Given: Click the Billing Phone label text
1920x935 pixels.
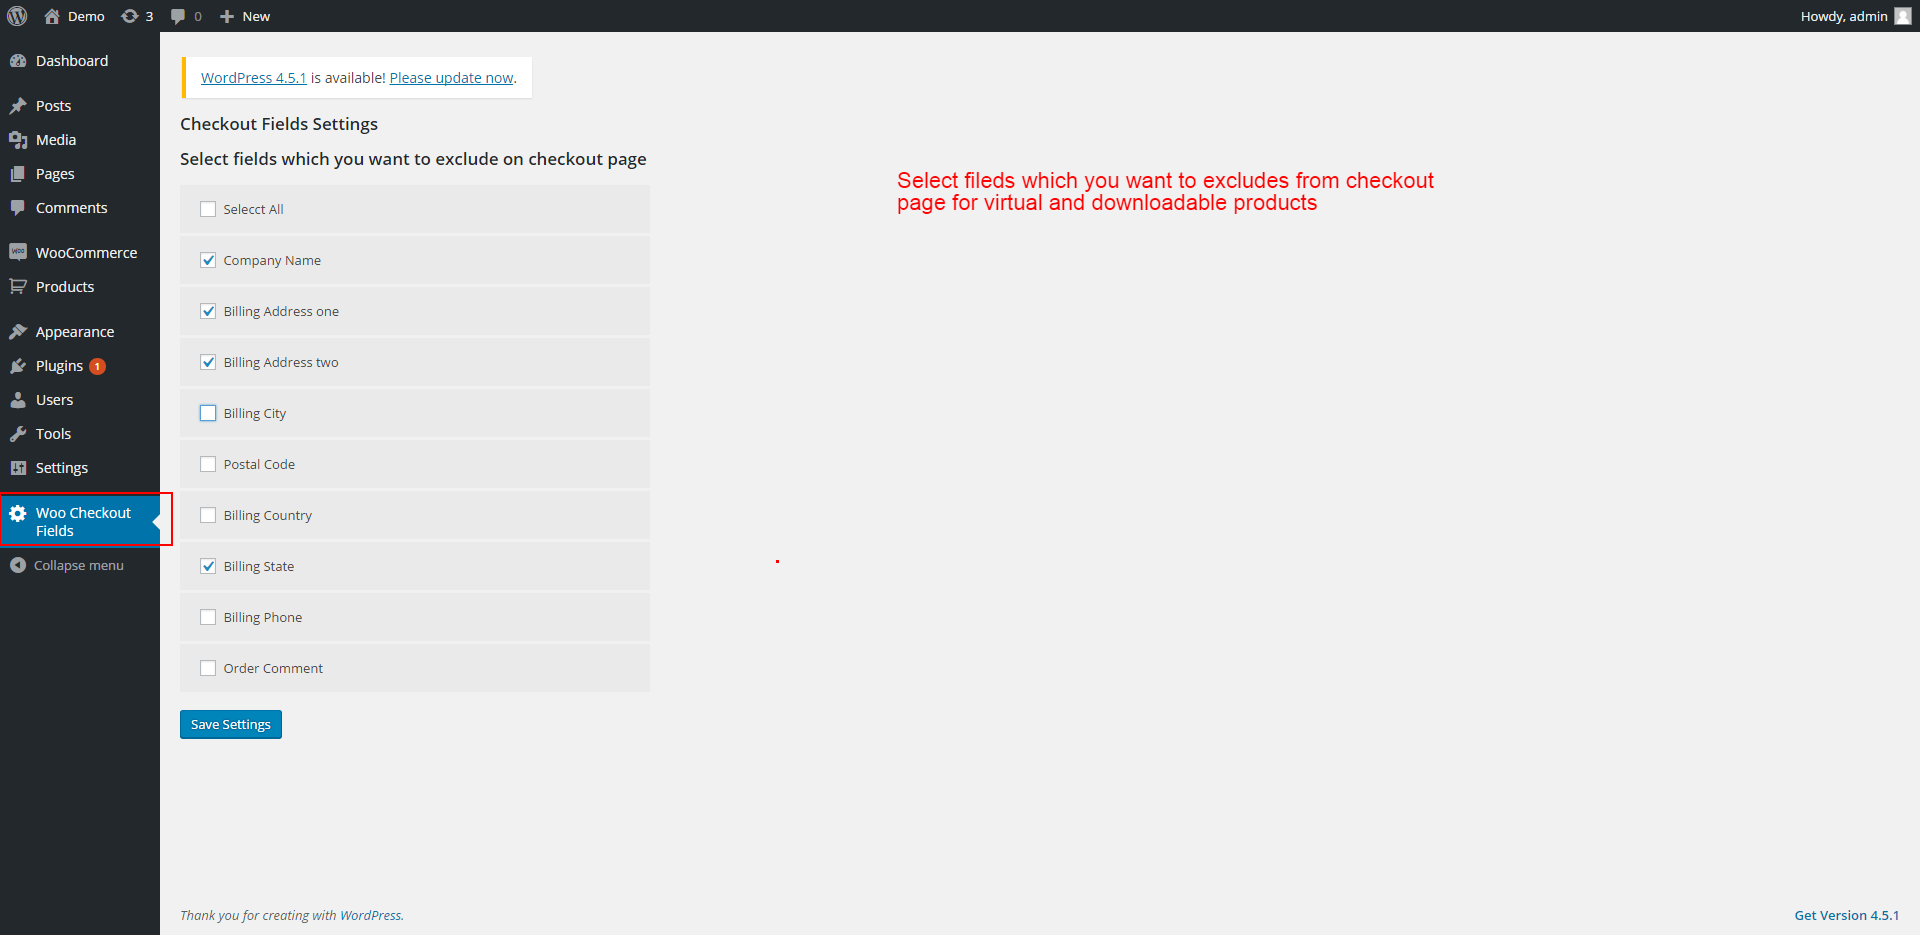Looking at the screenshot, I should click(x=263, y=618).
